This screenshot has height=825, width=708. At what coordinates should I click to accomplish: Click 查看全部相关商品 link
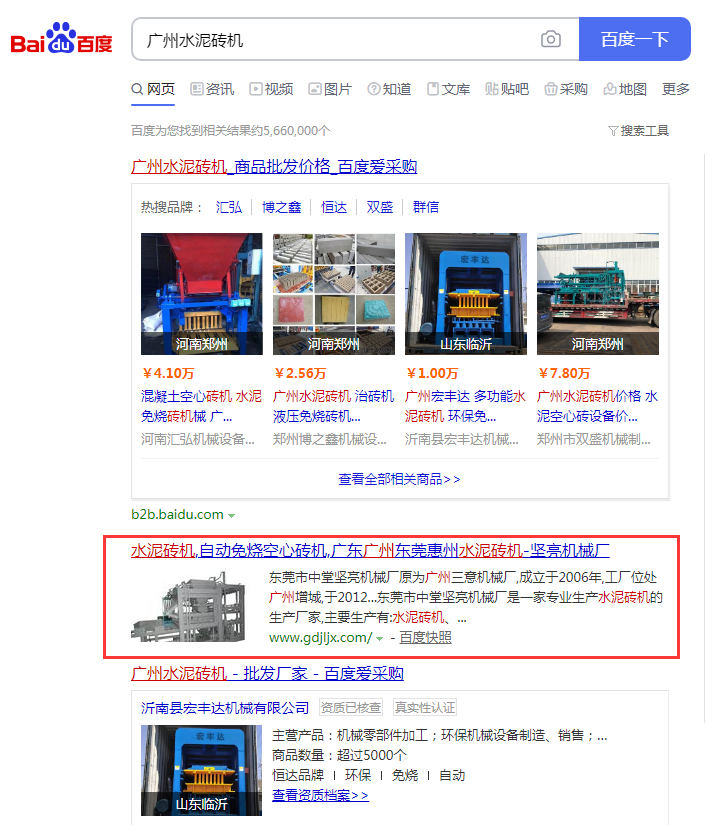pos(399,479)
